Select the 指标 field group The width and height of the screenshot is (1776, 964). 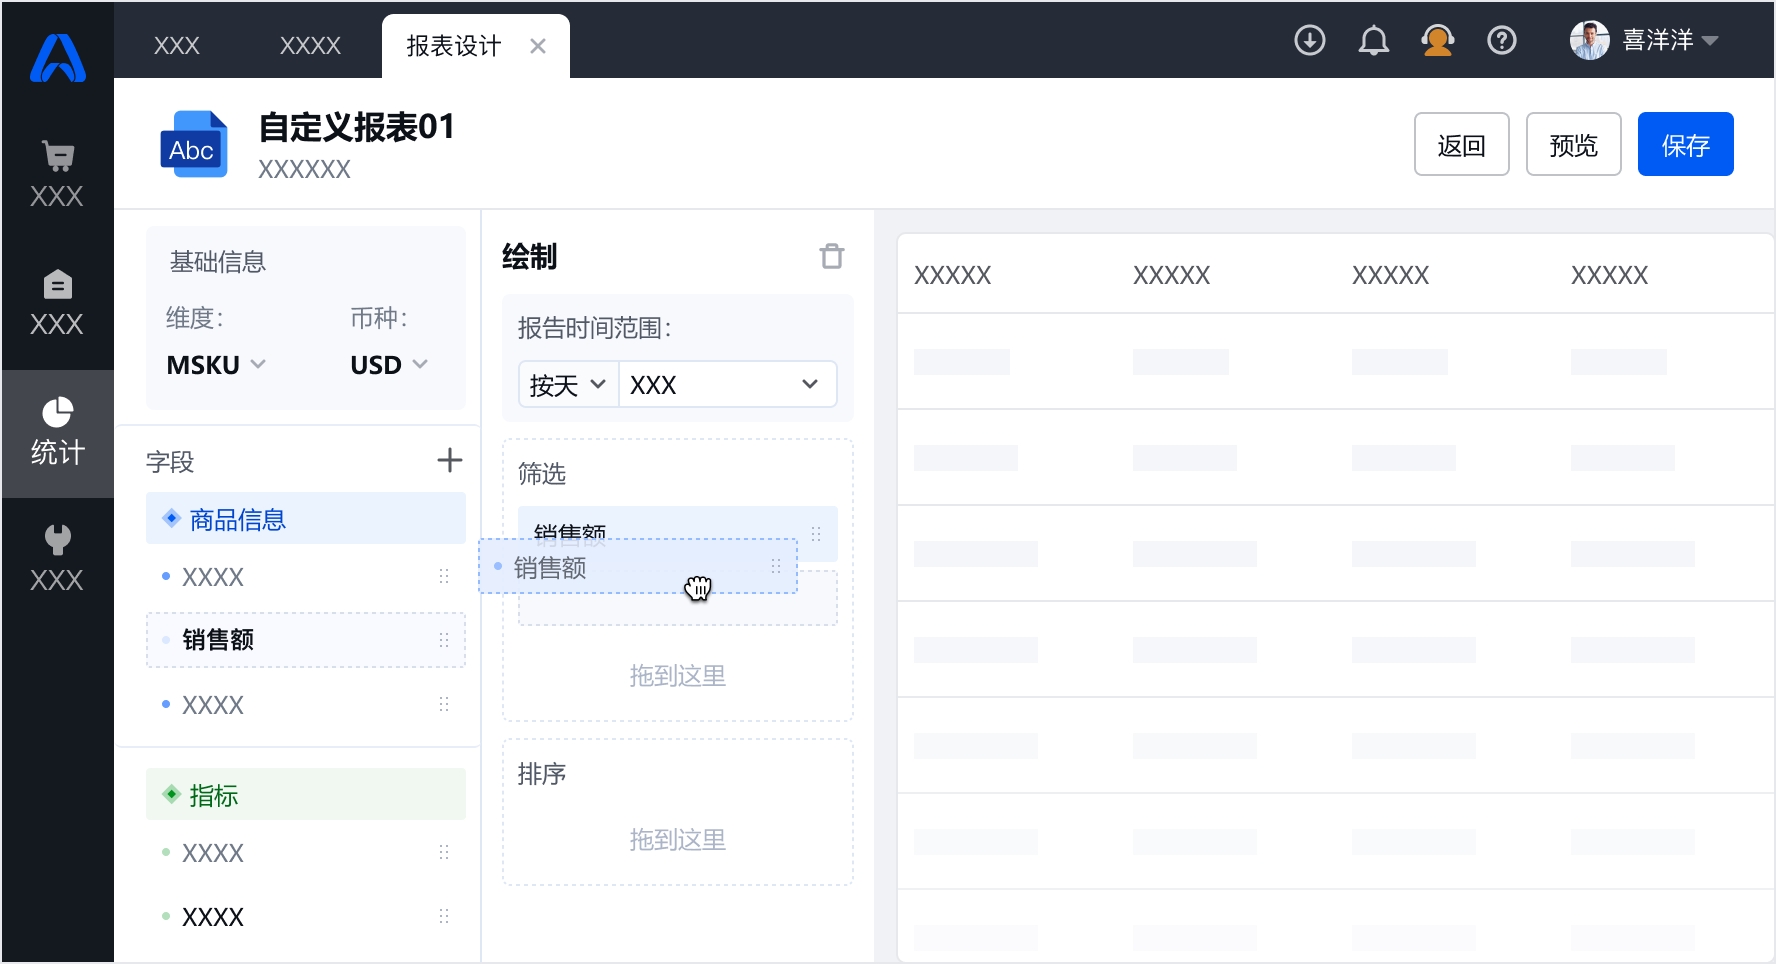point(306,794)
